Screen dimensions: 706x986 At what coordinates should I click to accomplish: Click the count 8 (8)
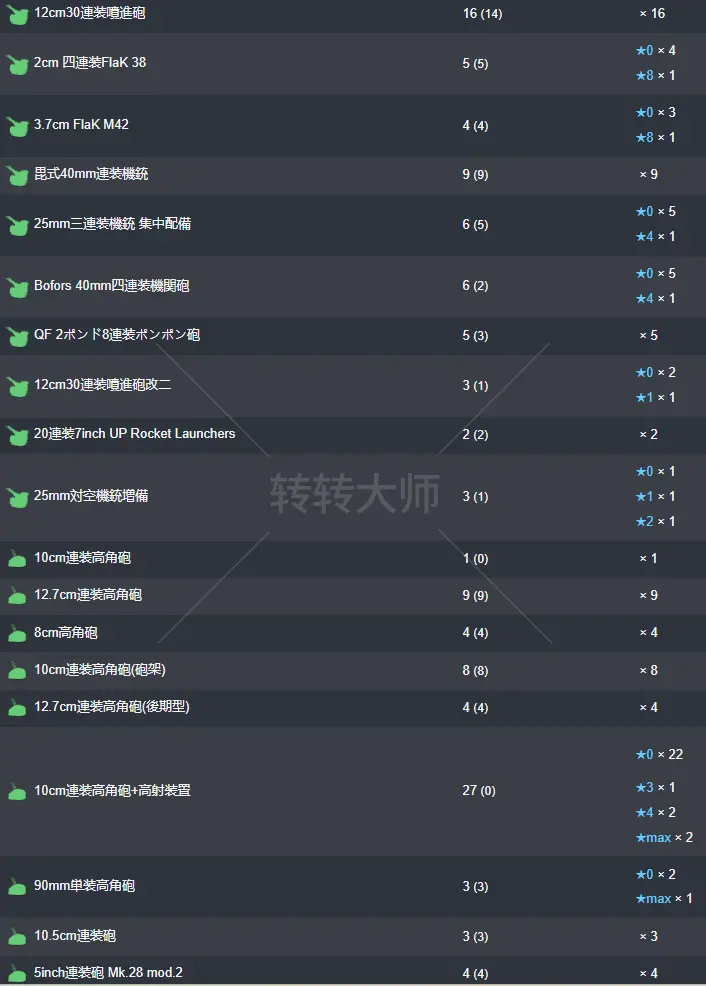(x=475, y=670)
